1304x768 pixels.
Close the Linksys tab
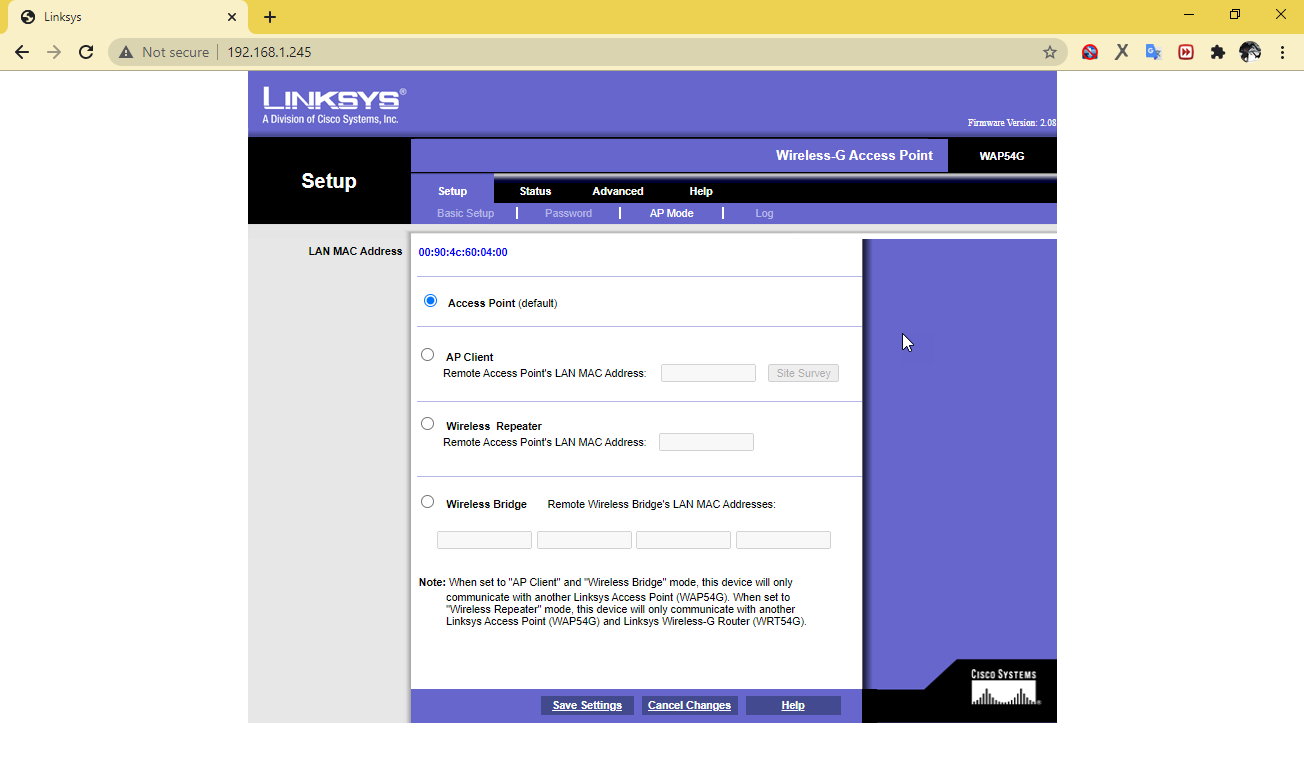pos(231,17)
